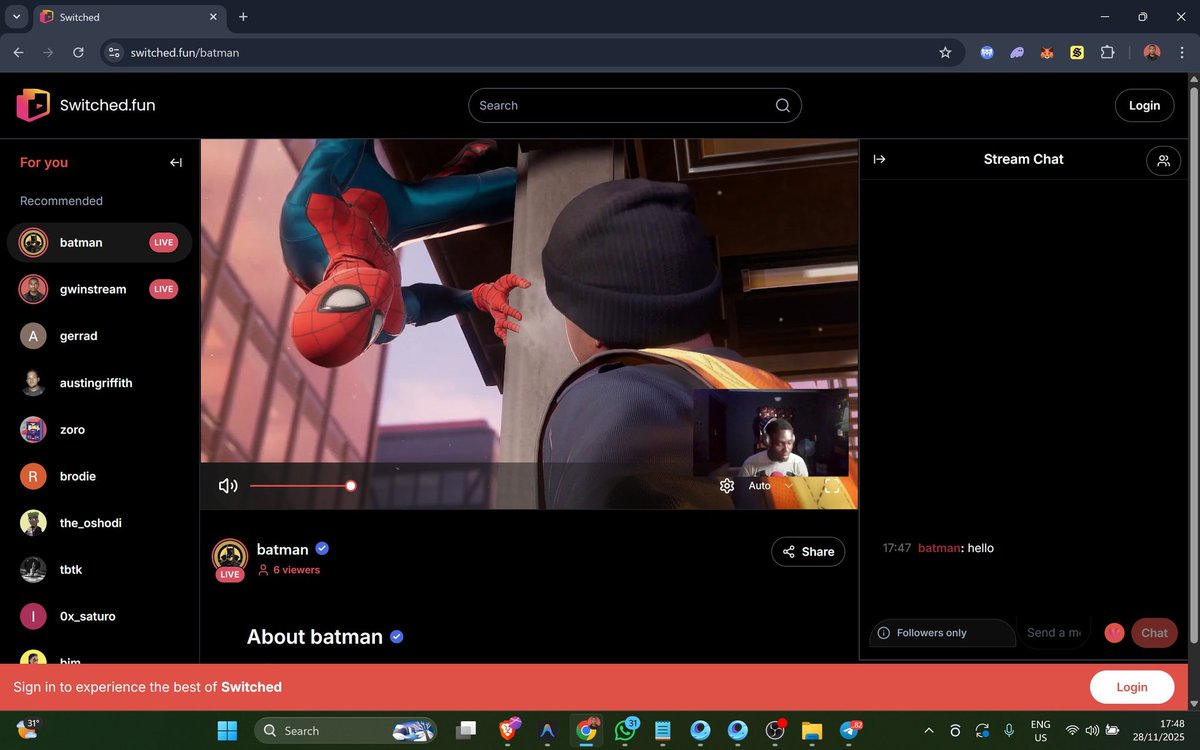
Task: Click the Followers only label
Action: tap(932, 633)
